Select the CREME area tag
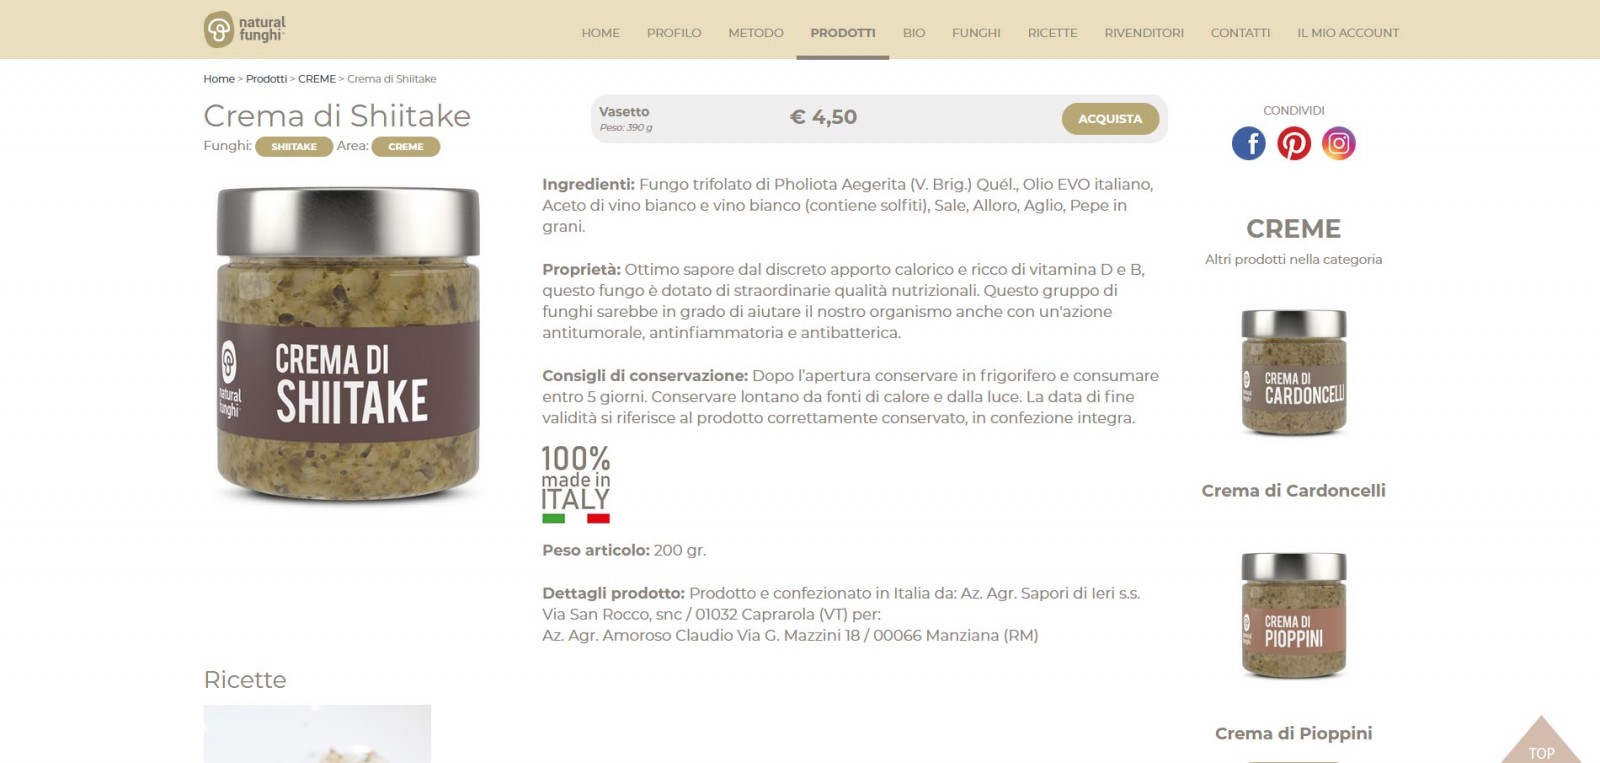Image resolution: width=1600 pixels, height=763 pixels. [x=406, y=146]
